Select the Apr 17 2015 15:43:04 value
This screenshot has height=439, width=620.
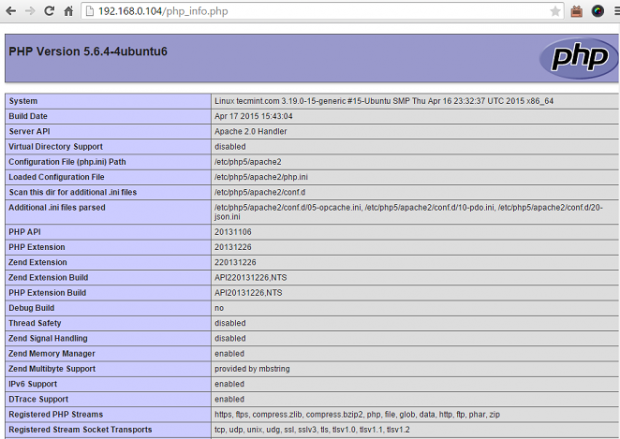(x=253, y=116)
